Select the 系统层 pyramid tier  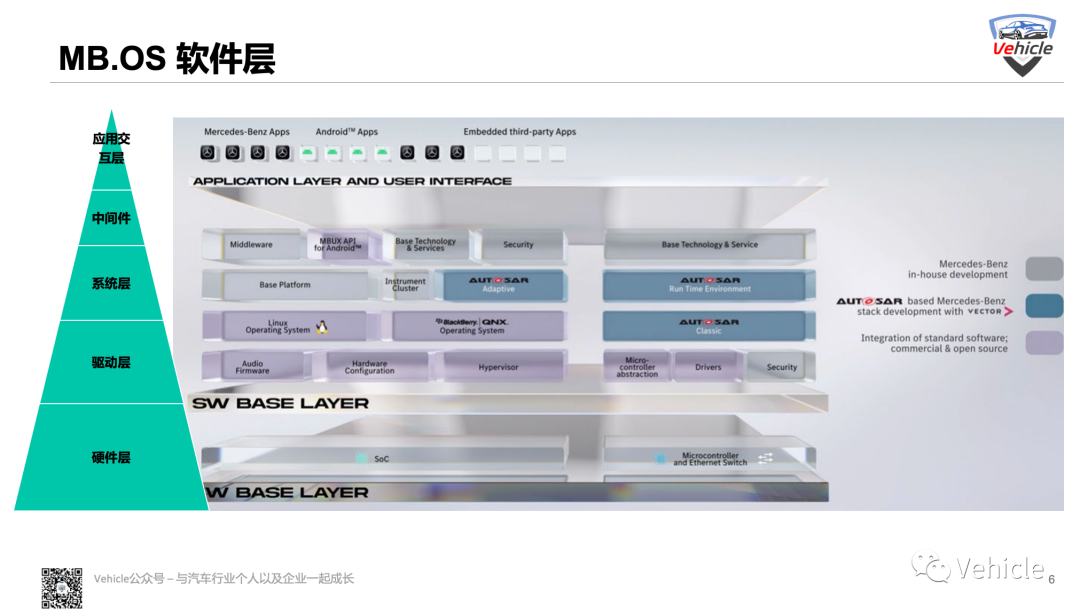[x=111, y=283]
